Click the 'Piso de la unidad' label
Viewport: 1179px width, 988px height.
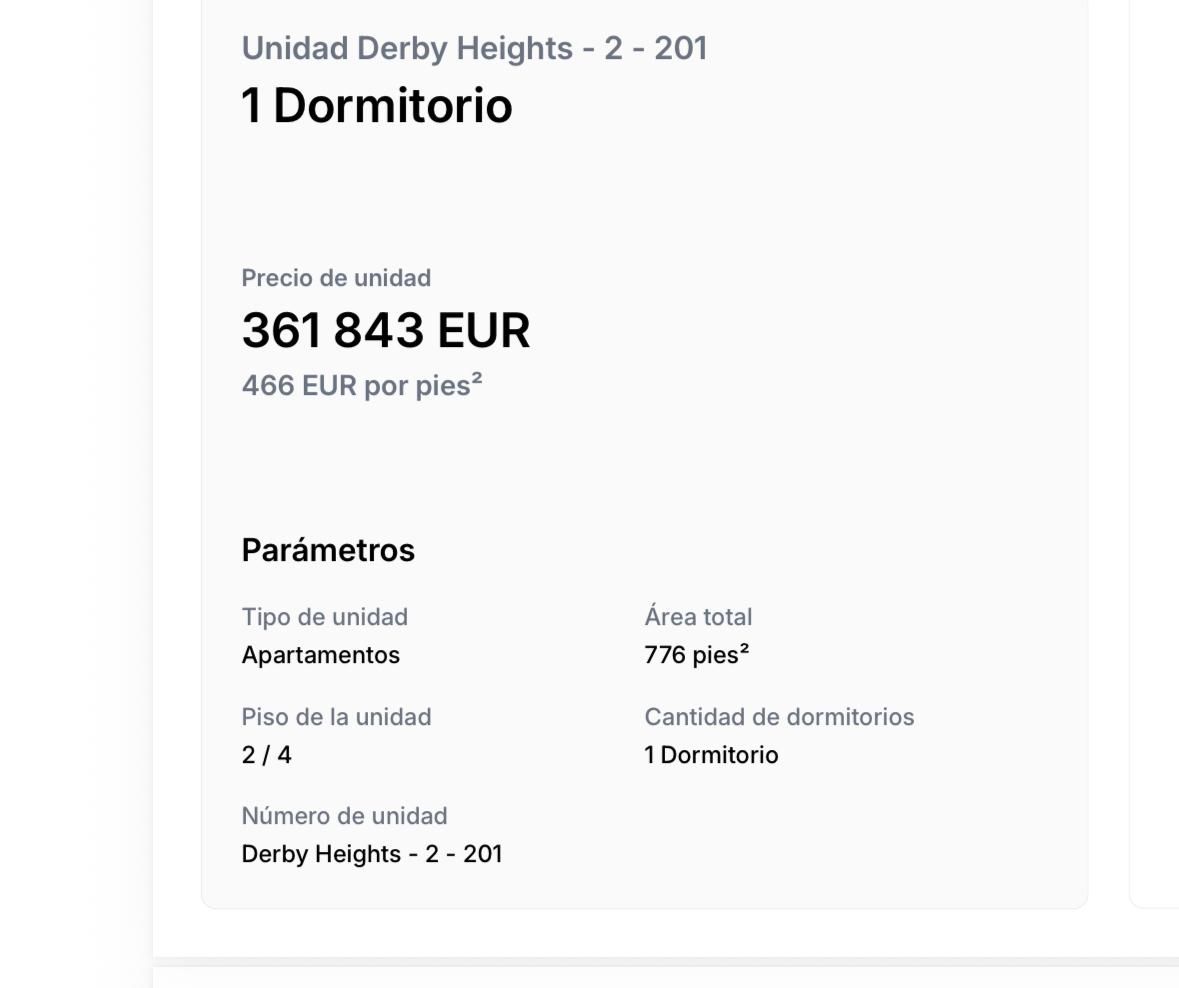336,717
